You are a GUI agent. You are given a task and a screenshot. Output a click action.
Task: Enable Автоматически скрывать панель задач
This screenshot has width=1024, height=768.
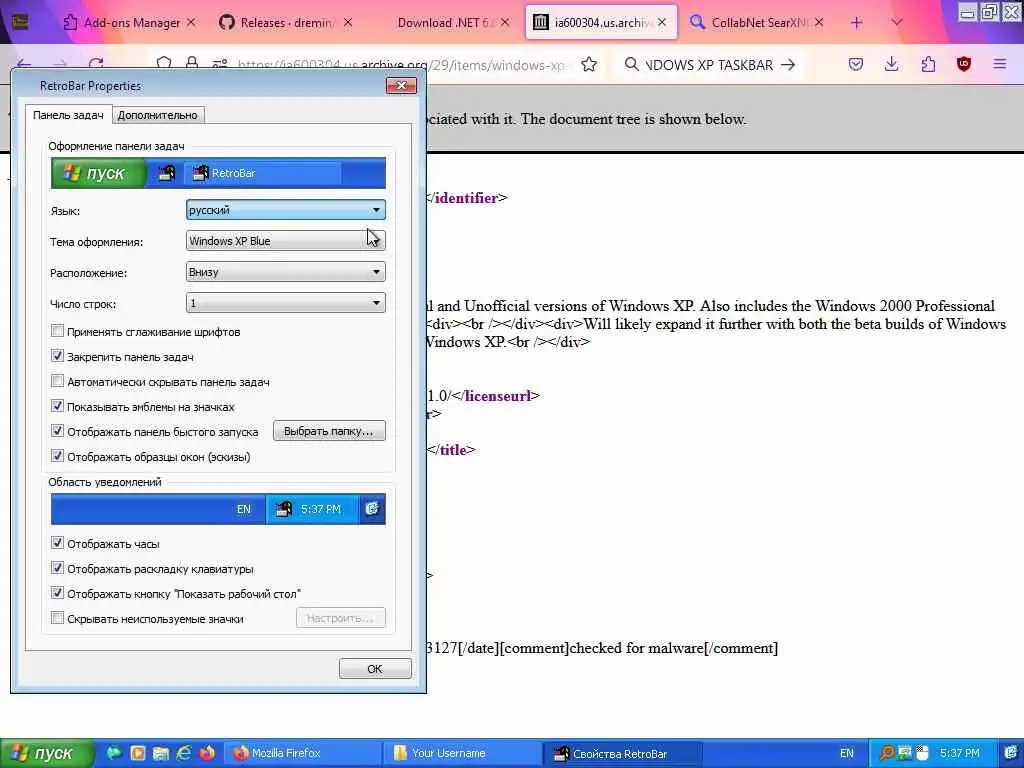pyautogui.click(x=57, y=381)
